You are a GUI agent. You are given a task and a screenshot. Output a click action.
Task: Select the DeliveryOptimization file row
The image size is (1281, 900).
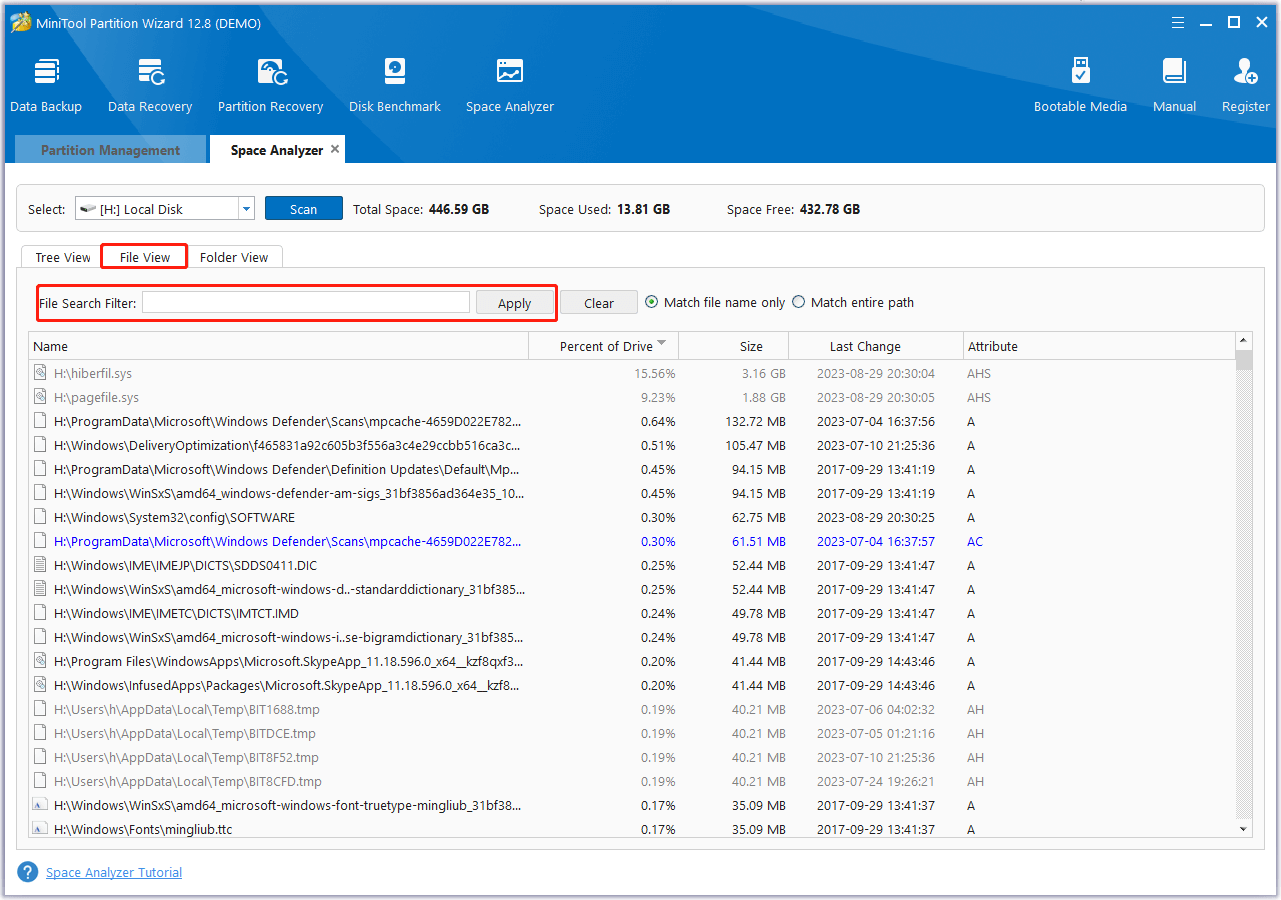(x=632, y=445)
